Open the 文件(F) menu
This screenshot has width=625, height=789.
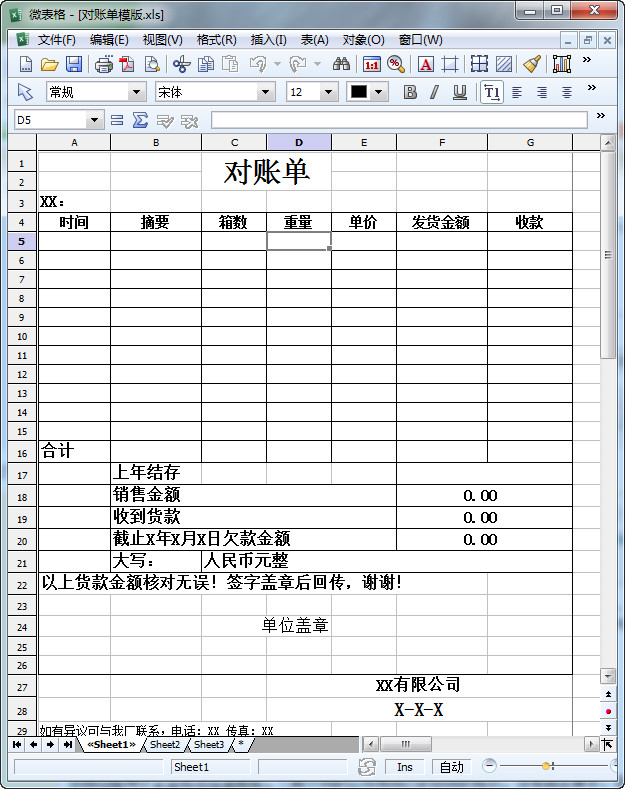click(x=56, y=40)
